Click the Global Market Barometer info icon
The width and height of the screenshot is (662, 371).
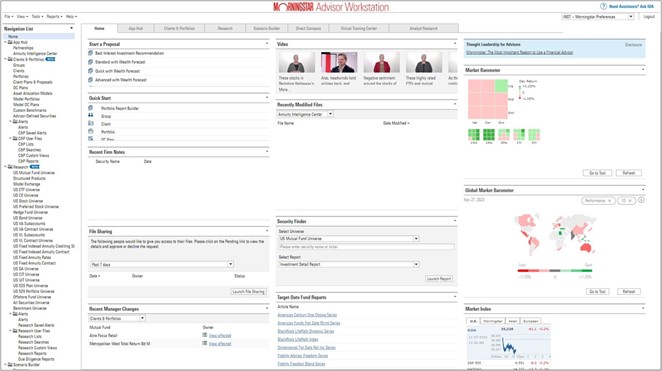pyautogui.click(x=641, y=200)
